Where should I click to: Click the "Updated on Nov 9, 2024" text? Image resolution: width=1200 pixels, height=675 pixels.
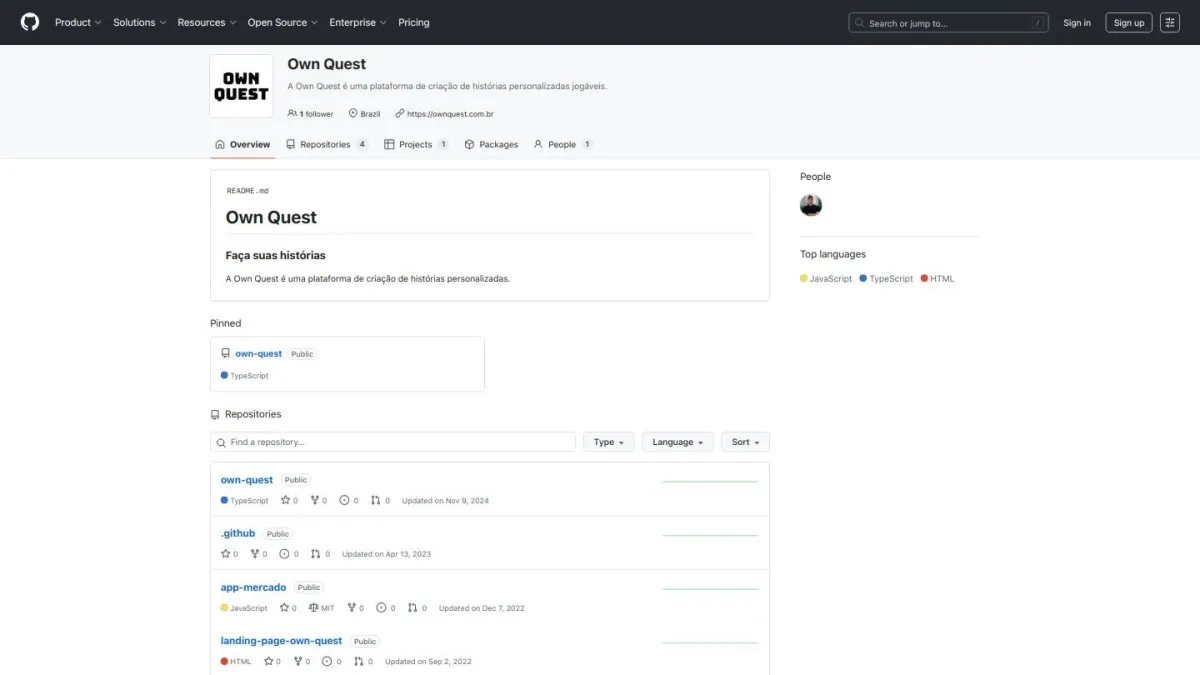click(x=445, y=501)
